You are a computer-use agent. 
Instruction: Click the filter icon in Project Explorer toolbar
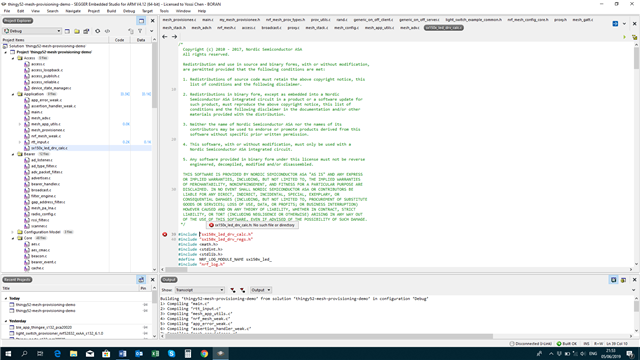140,31
